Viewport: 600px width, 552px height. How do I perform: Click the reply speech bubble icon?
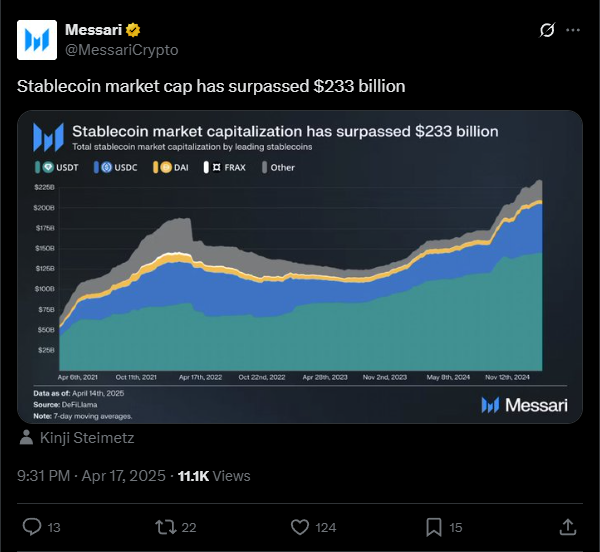coord(32,527)
